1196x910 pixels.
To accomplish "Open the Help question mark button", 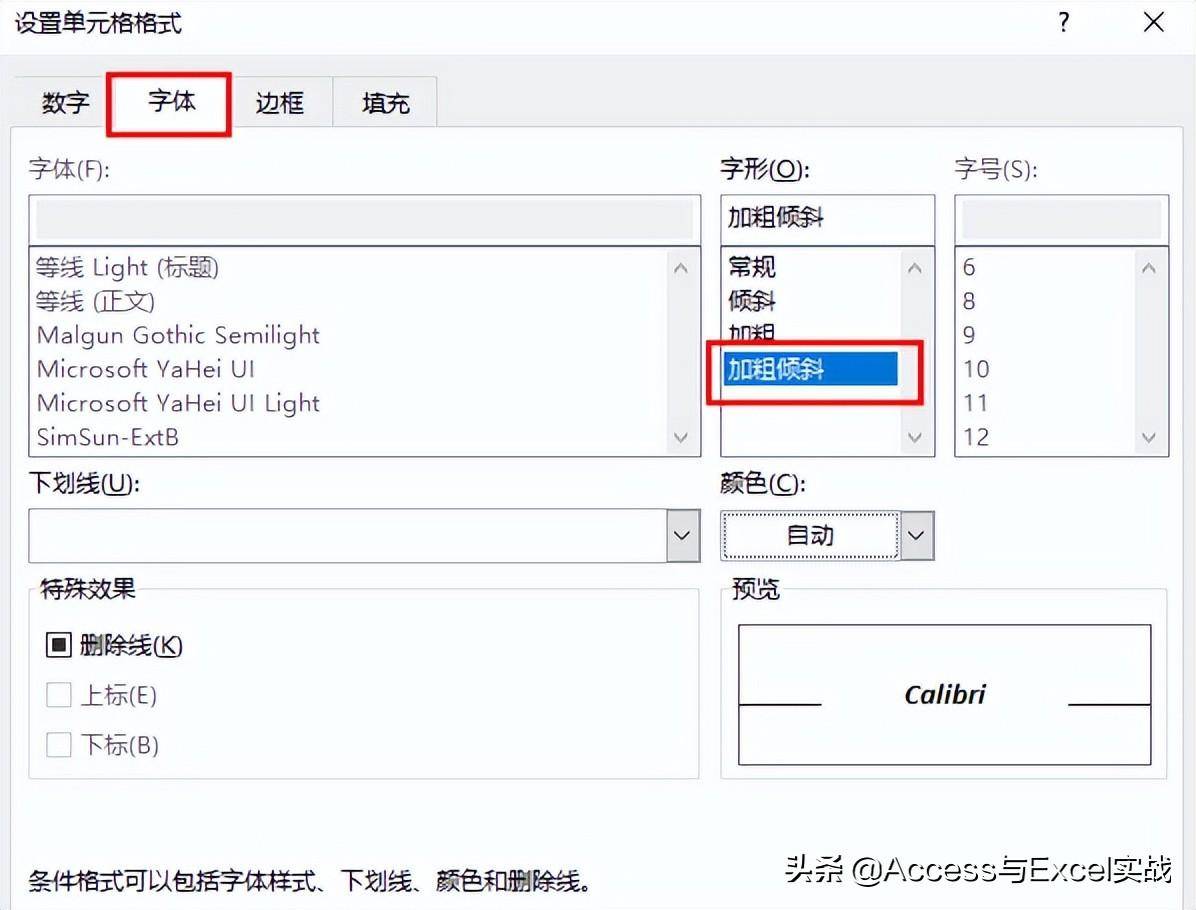I will (x=1064, y=22).
